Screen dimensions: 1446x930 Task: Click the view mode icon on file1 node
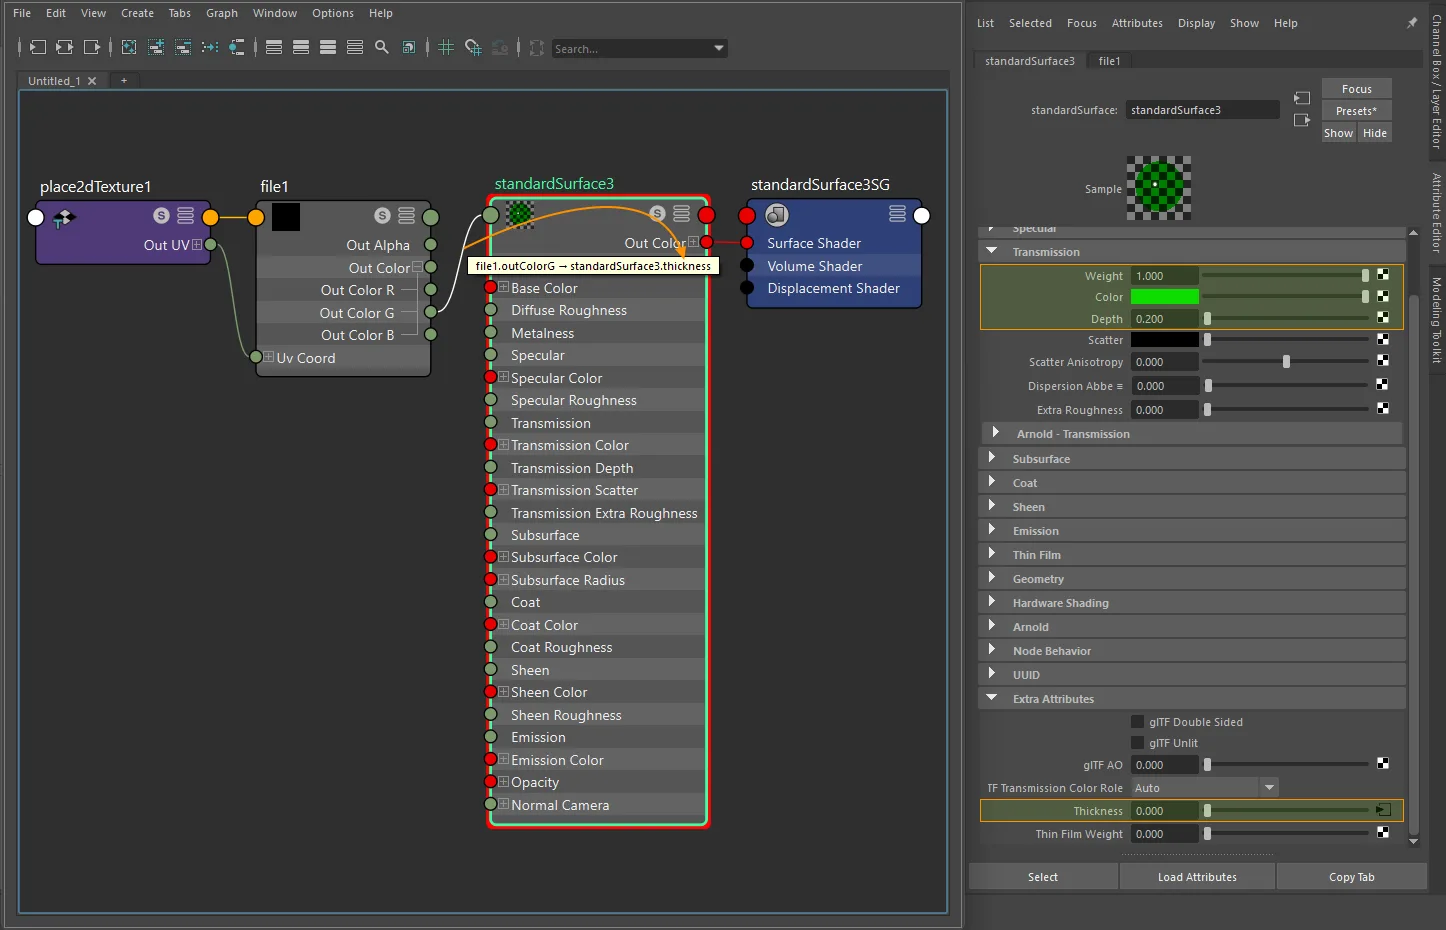tap(406, 215)
